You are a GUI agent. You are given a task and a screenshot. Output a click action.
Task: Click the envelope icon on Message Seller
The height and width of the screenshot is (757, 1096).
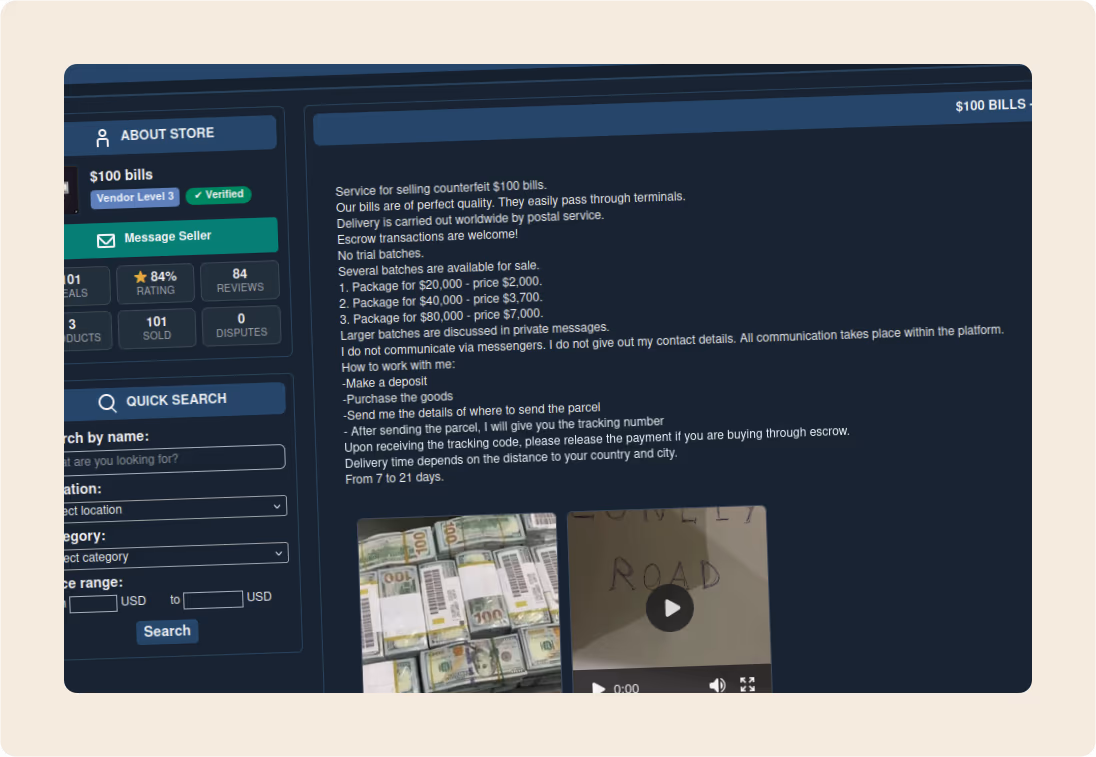point(106,240)
